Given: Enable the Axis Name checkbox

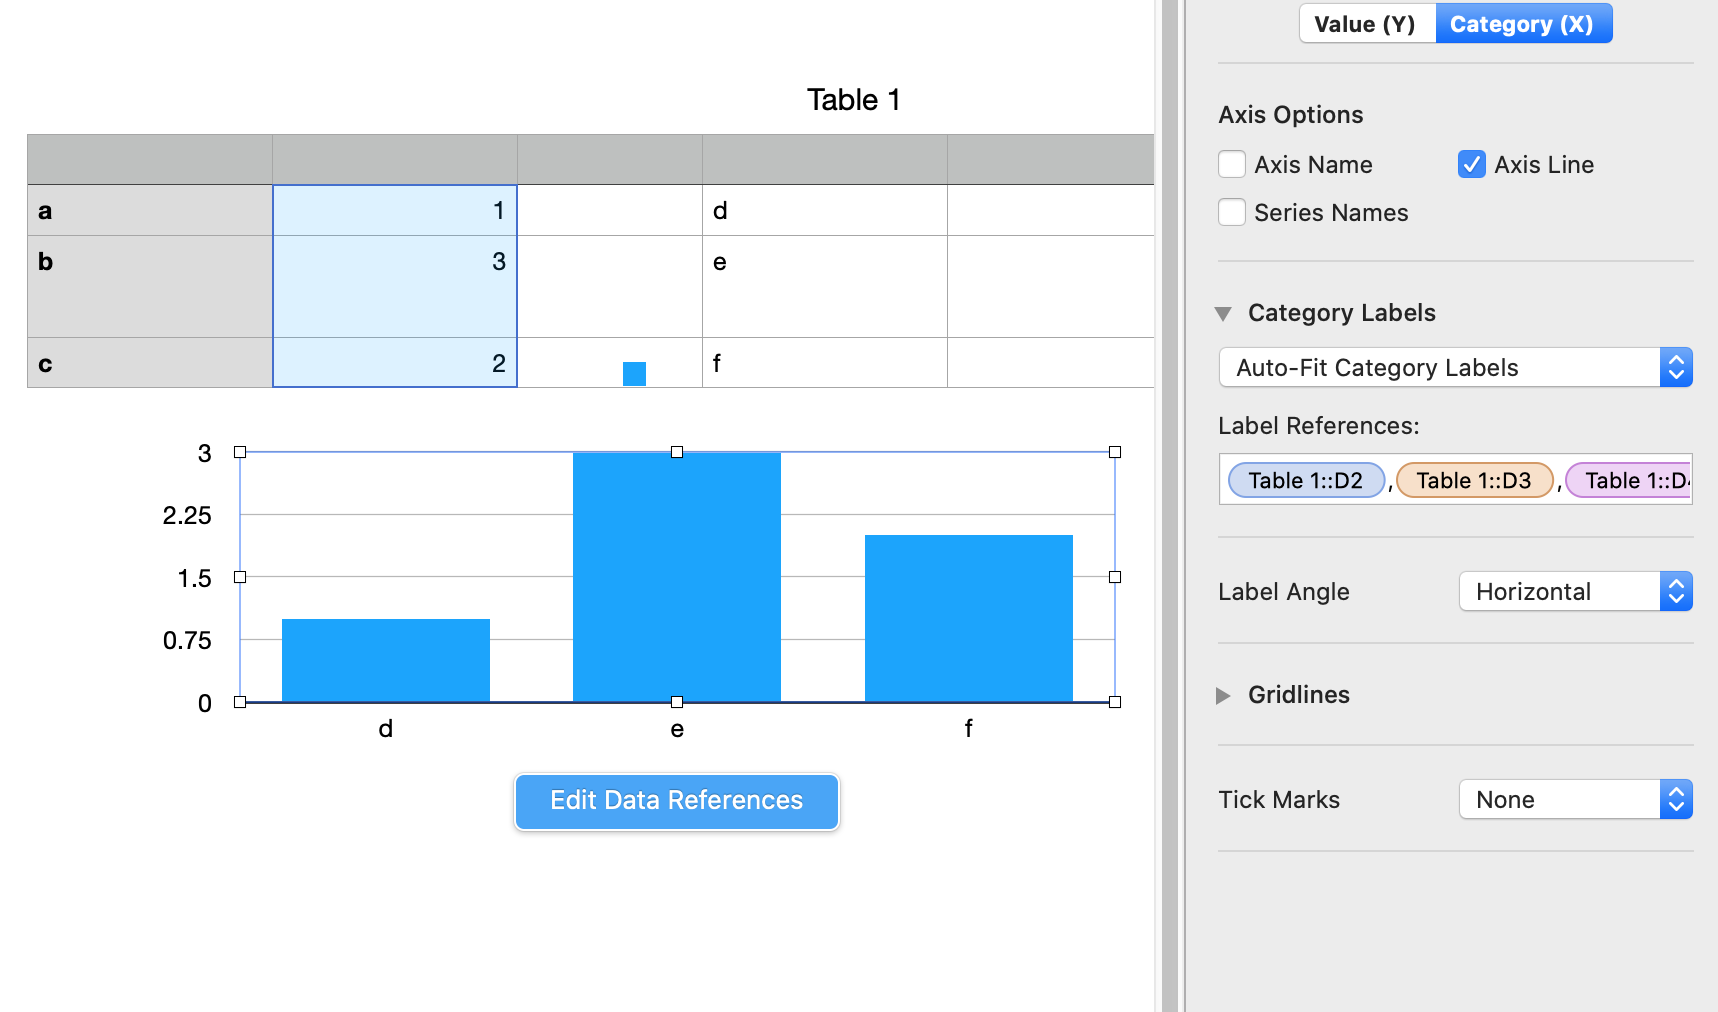Looking at the screenshot, I should tap(1232, 165).
